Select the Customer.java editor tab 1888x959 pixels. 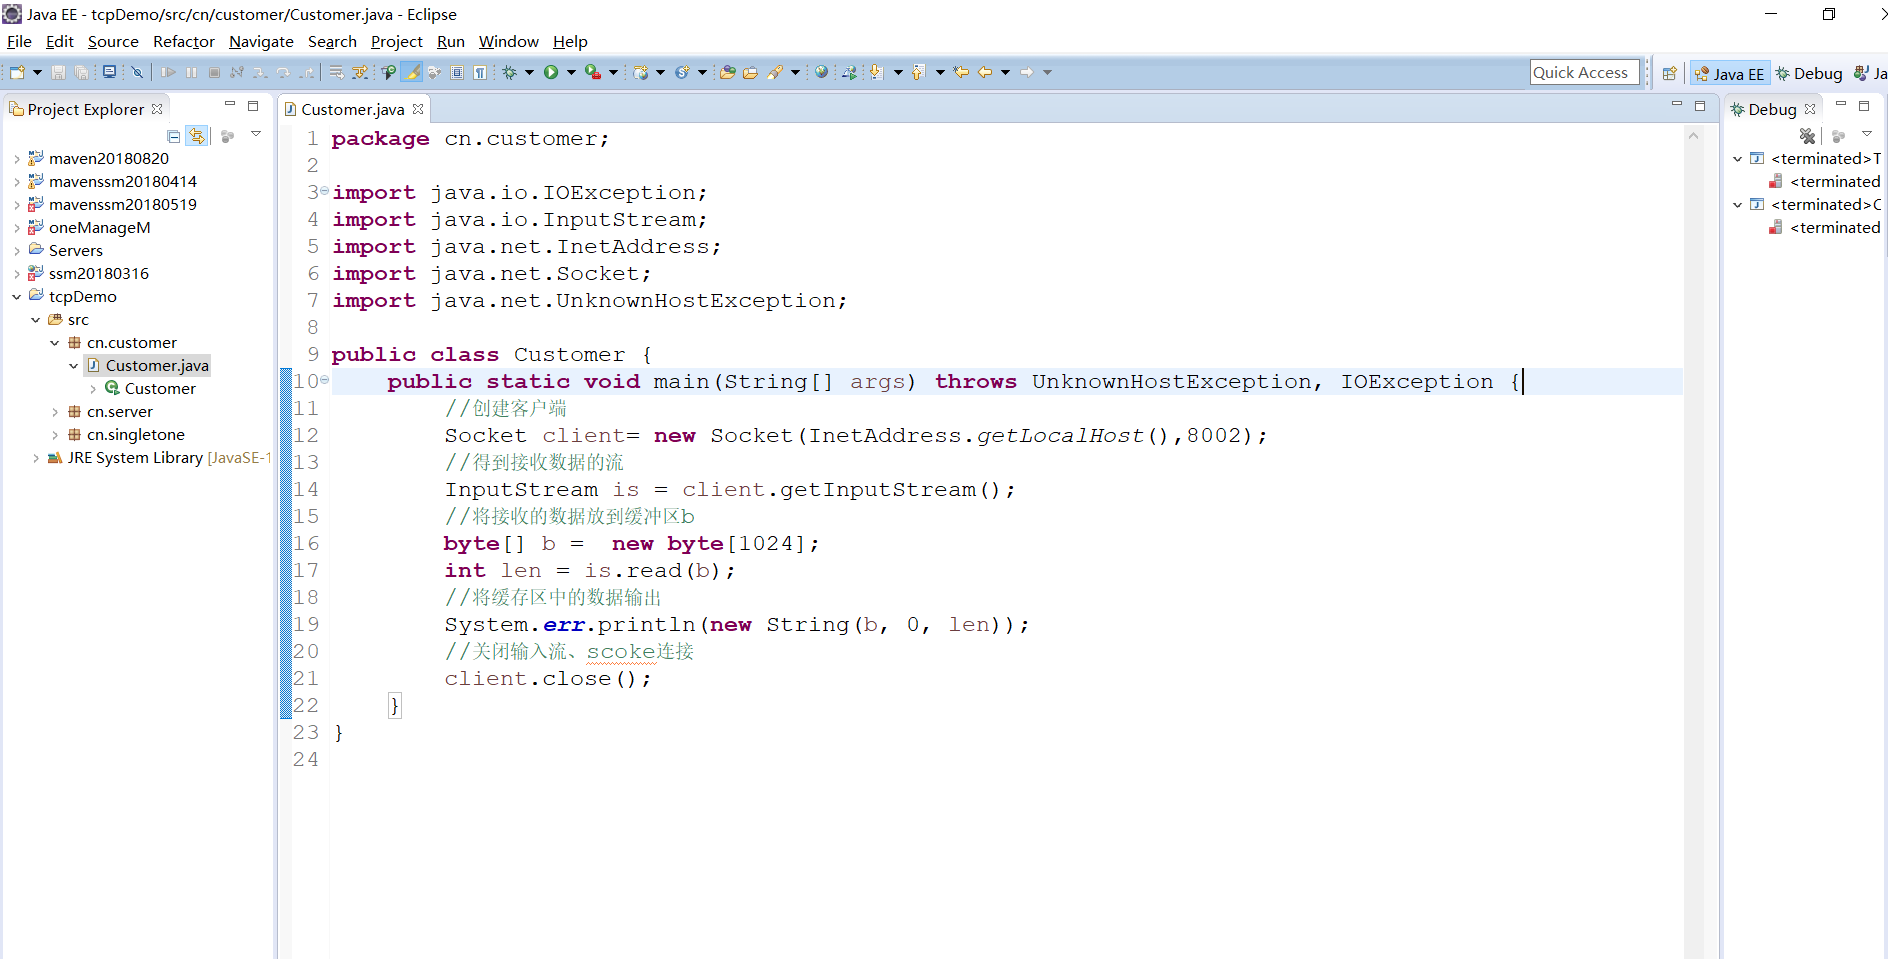coord(352,109)
